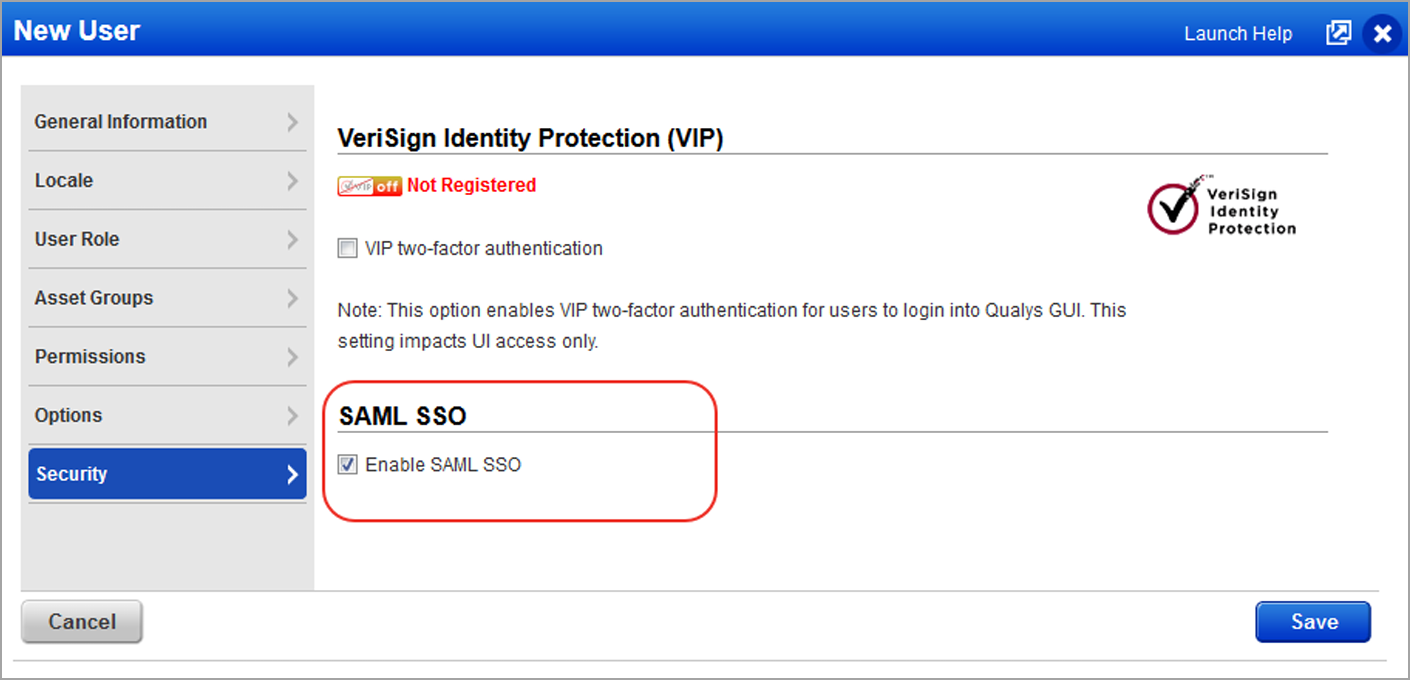Switch to the Locale tab

pyautogui.click(x=64, y=181)
